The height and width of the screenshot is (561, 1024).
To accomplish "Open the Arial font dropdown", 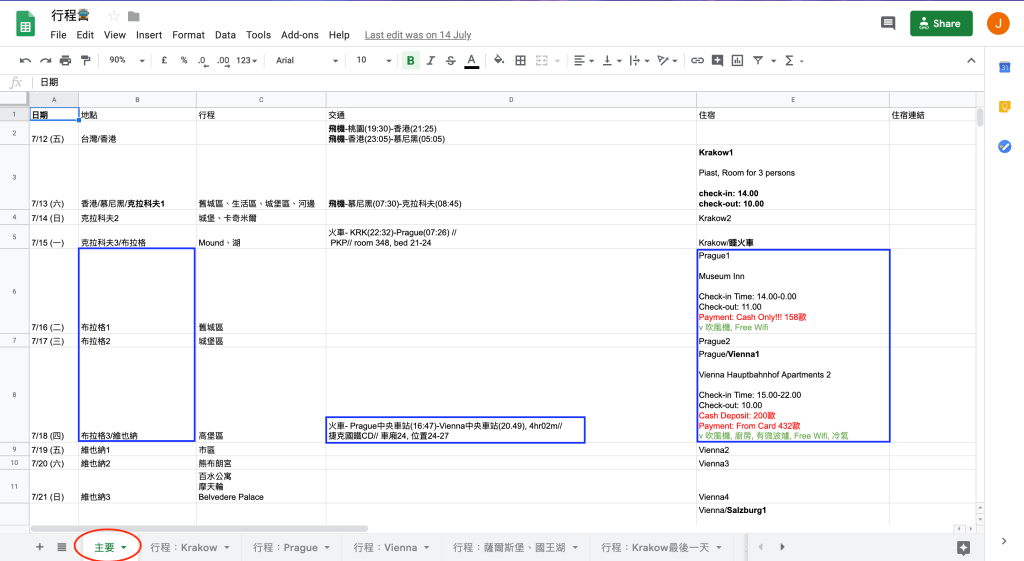I will point(305,60).
